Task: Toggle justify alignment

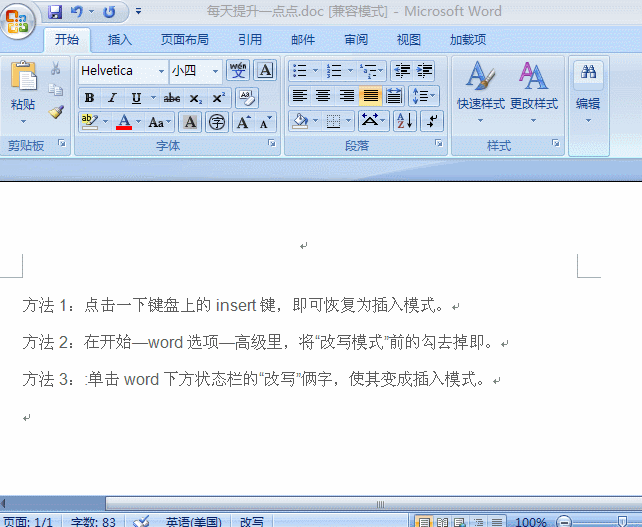Action: click(x=370, y=96)
